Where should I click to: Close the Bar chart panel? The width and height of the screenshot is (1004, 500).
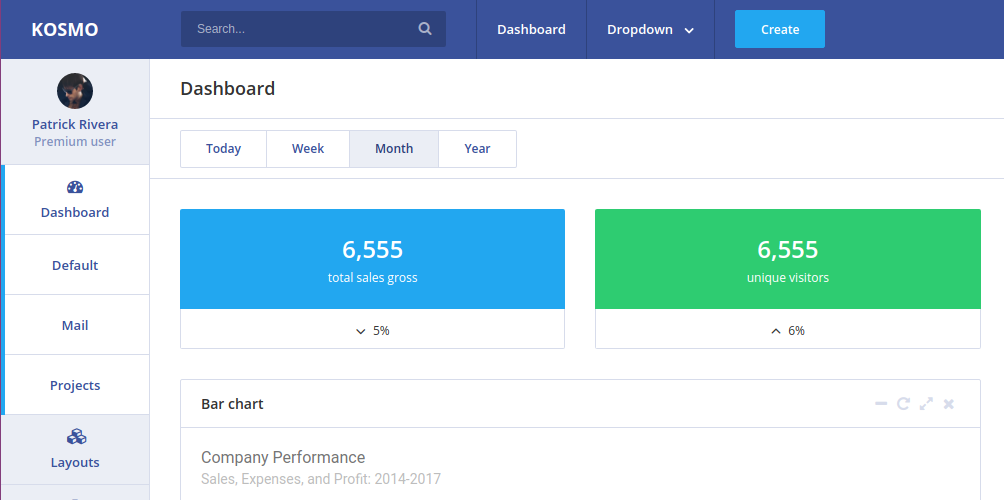tap(949, 404)
